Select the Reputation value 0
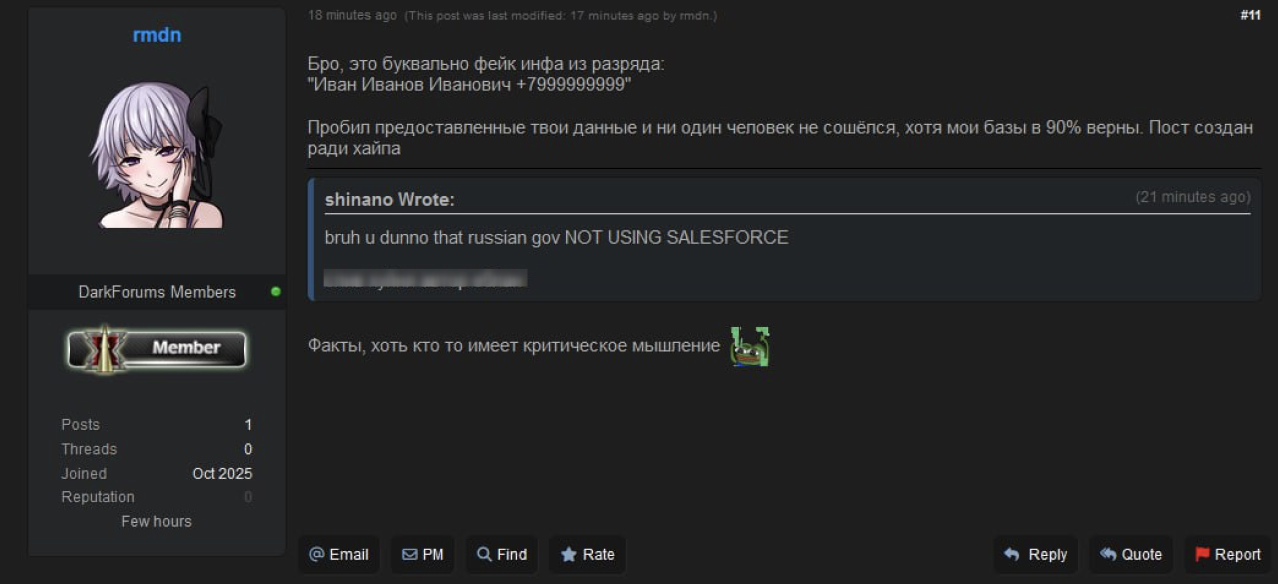Viewport: 1278px width, 584px height. point(248,497)
